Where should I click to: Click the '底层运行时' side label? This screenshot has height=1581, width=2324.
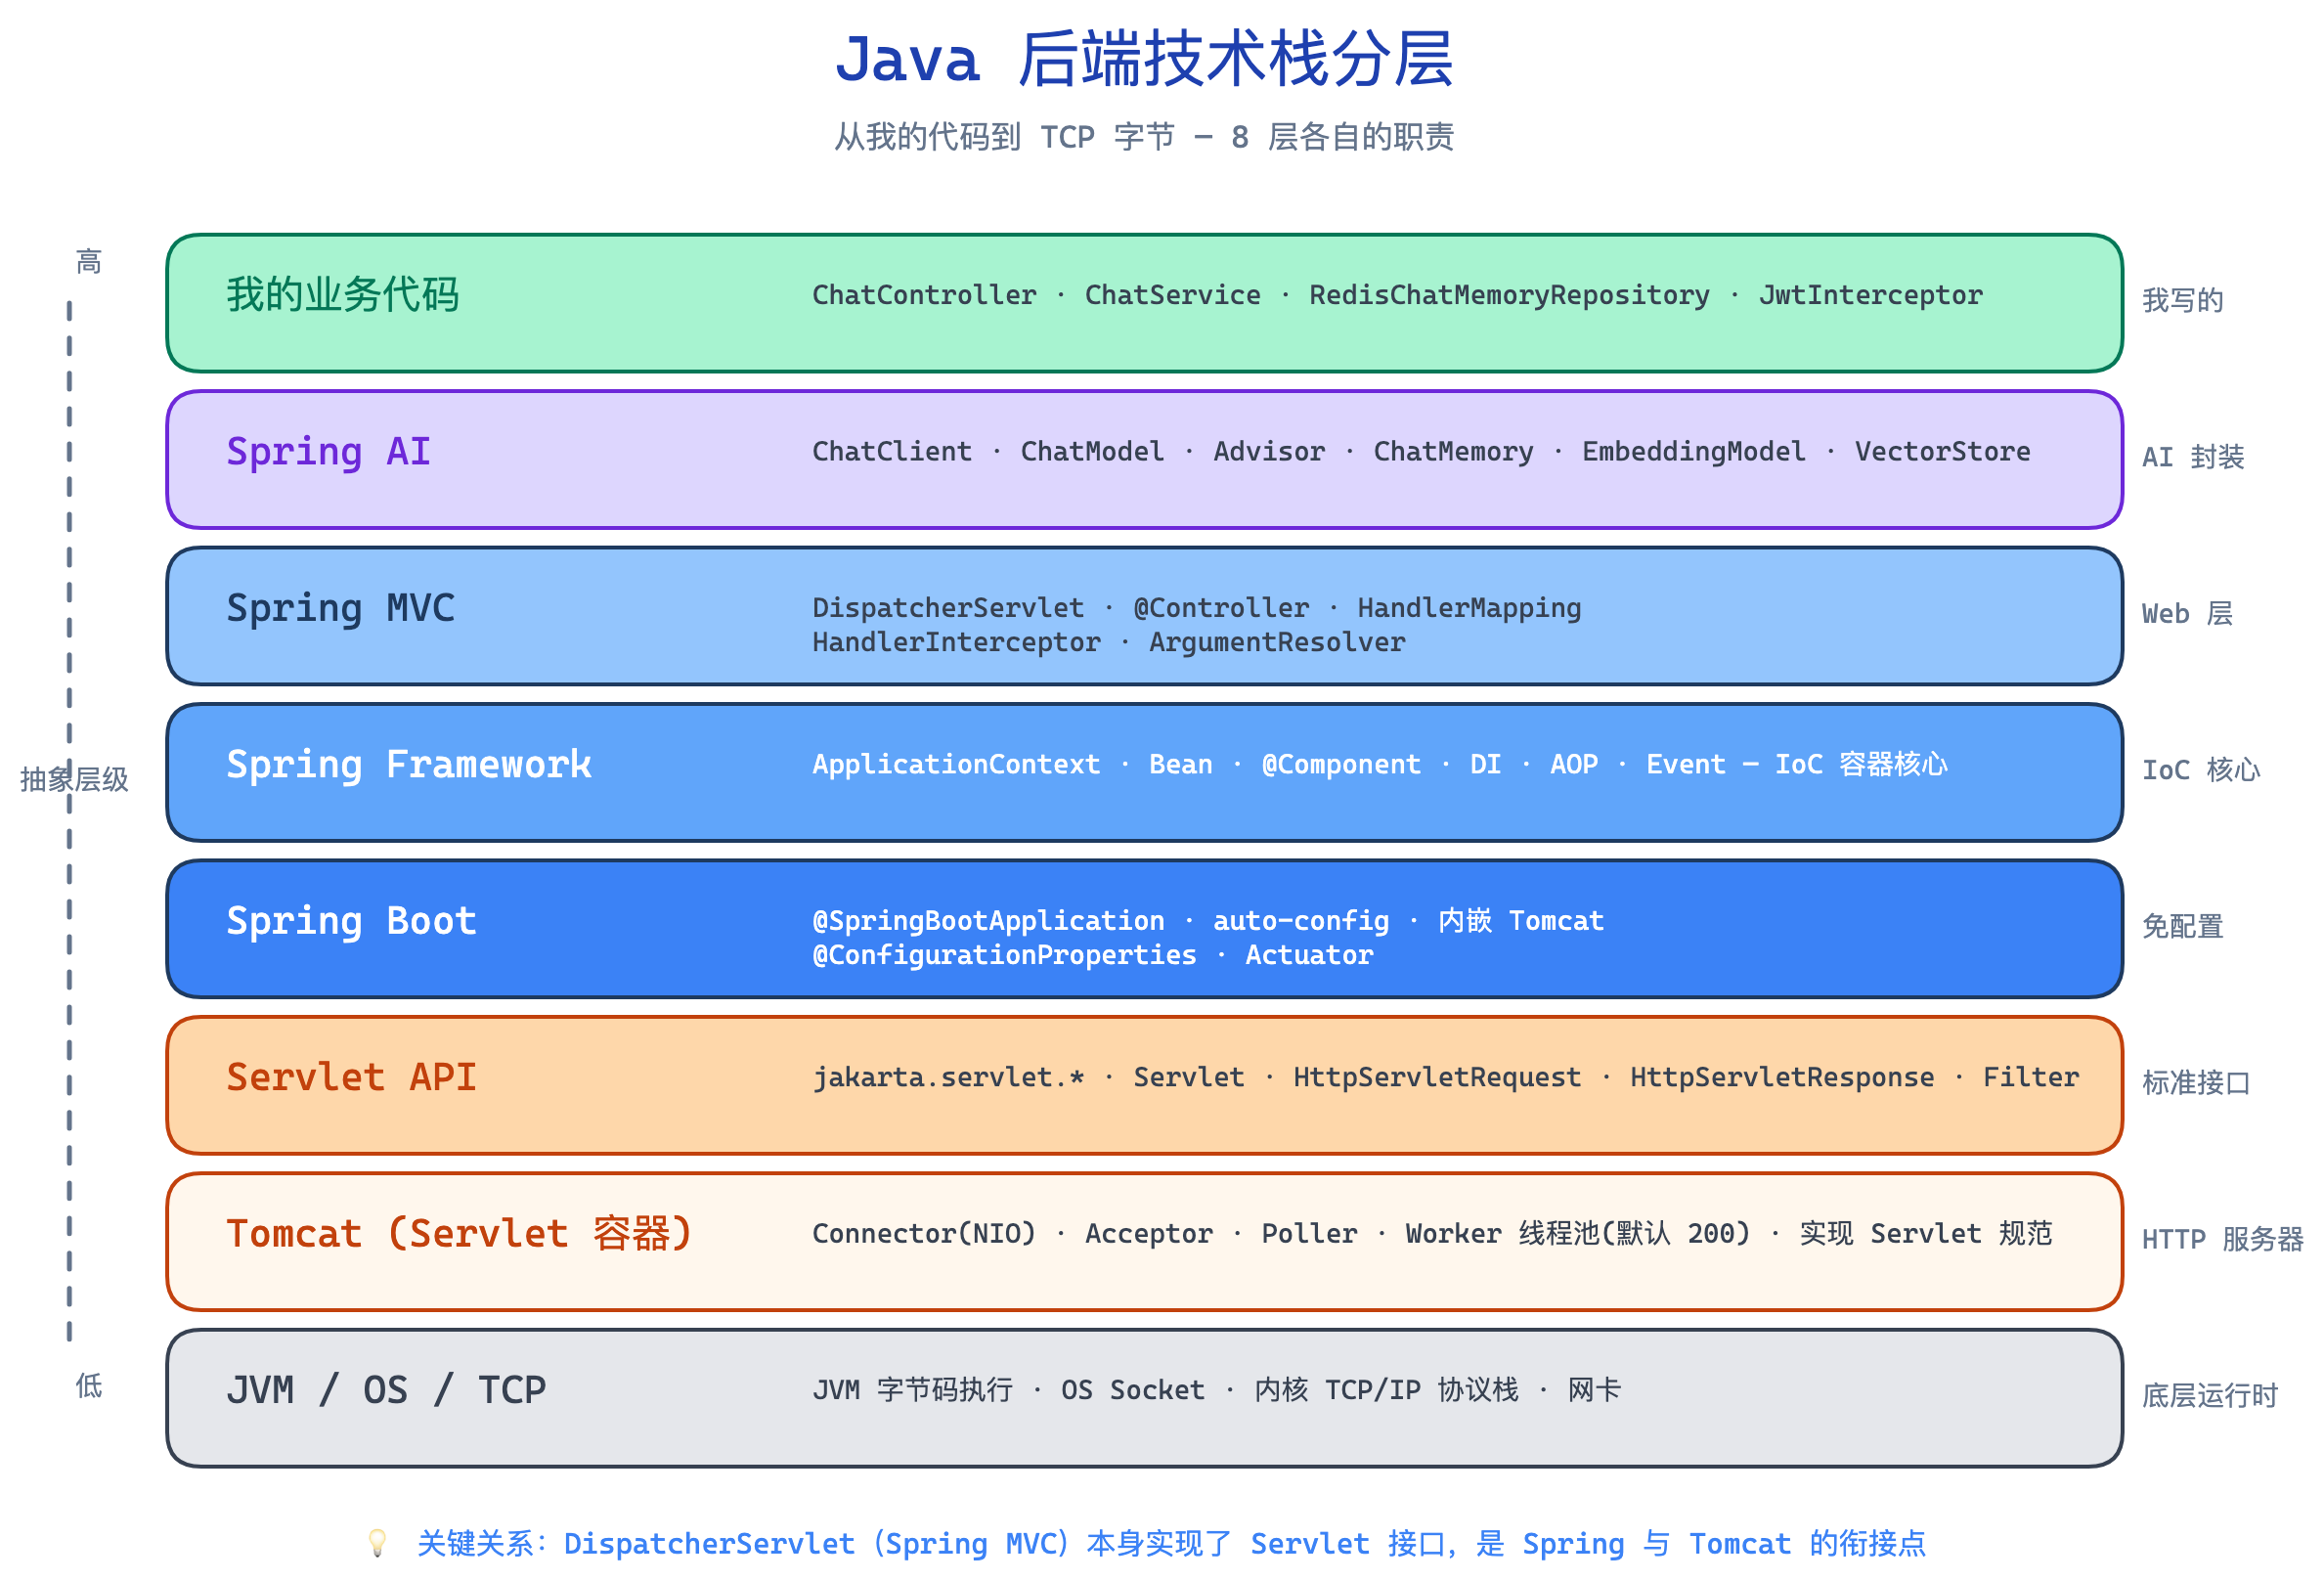pos(2210,1395)
